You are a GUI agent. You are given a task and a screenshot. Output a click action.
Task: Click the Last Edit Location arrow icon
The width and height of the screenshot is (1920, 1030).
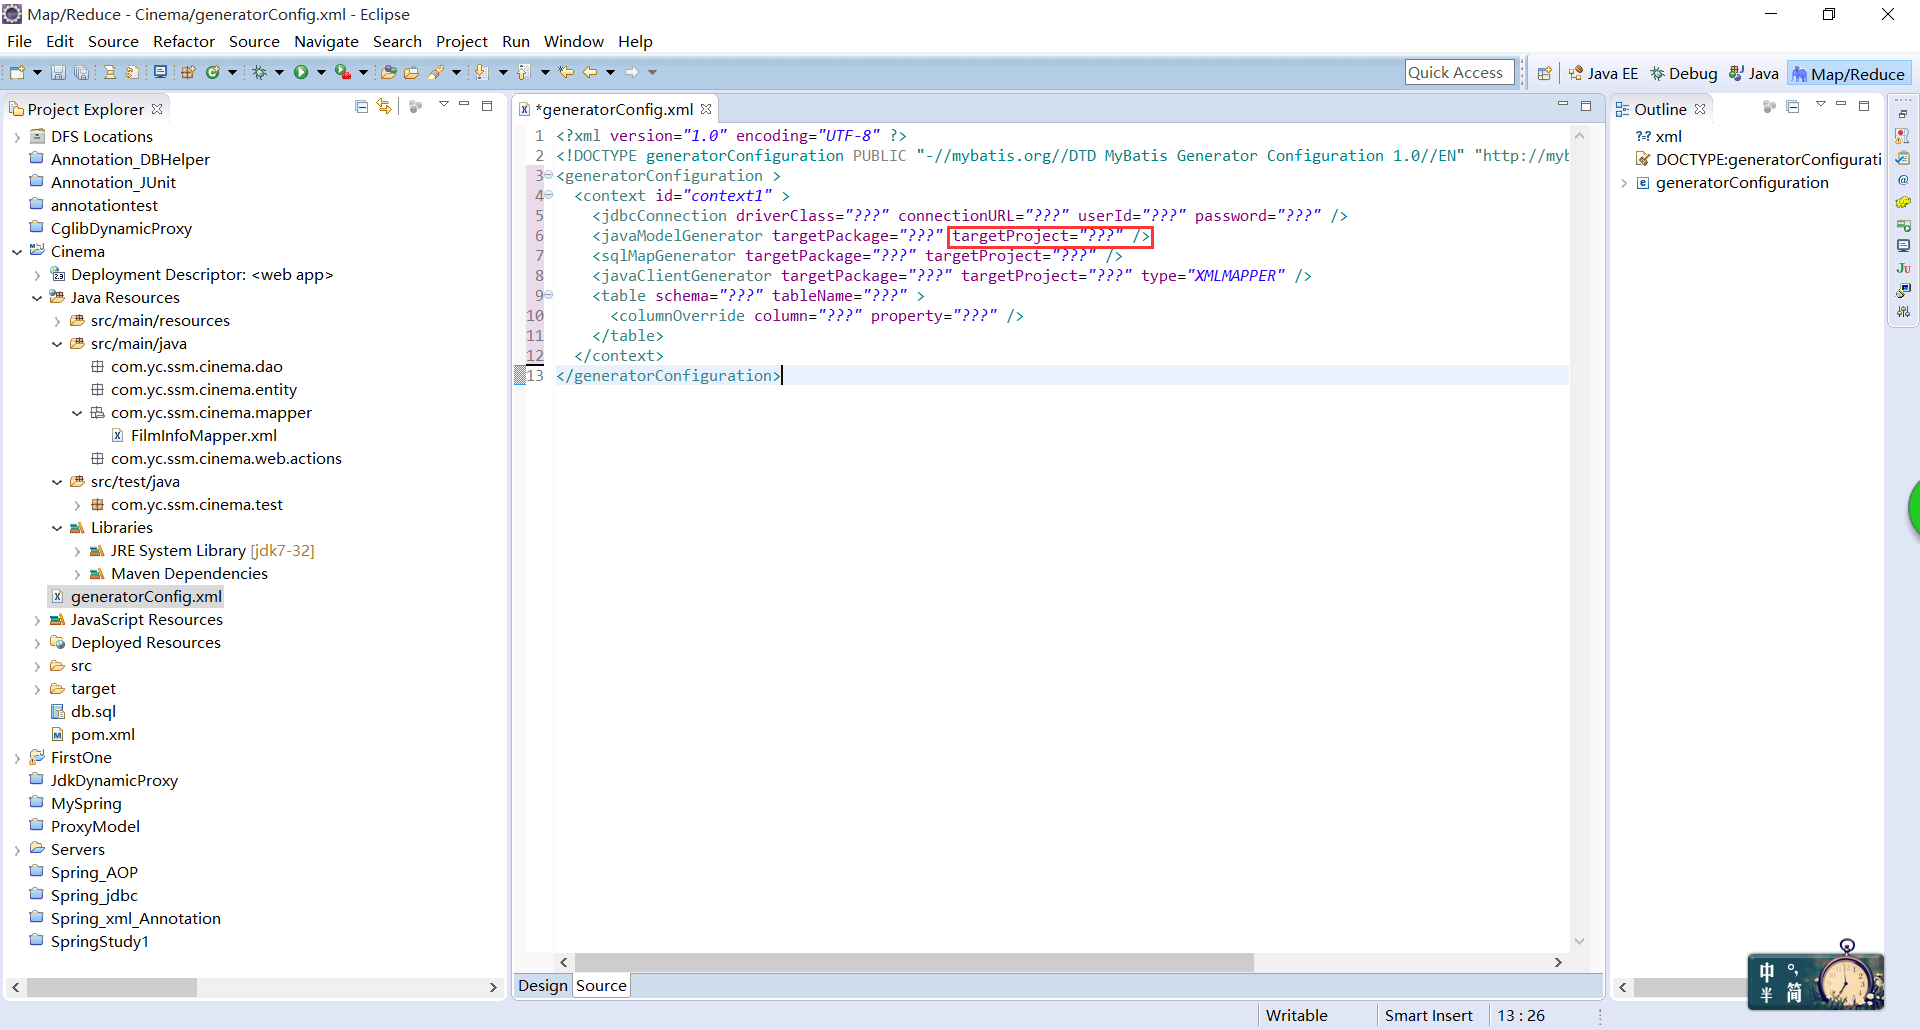coord(566,72)
